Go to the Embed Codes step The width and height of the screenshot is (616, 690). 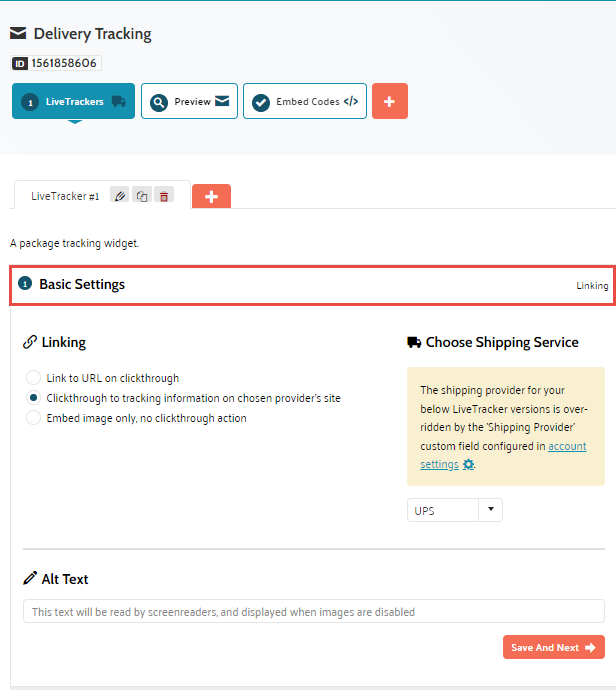pos(304,101)
